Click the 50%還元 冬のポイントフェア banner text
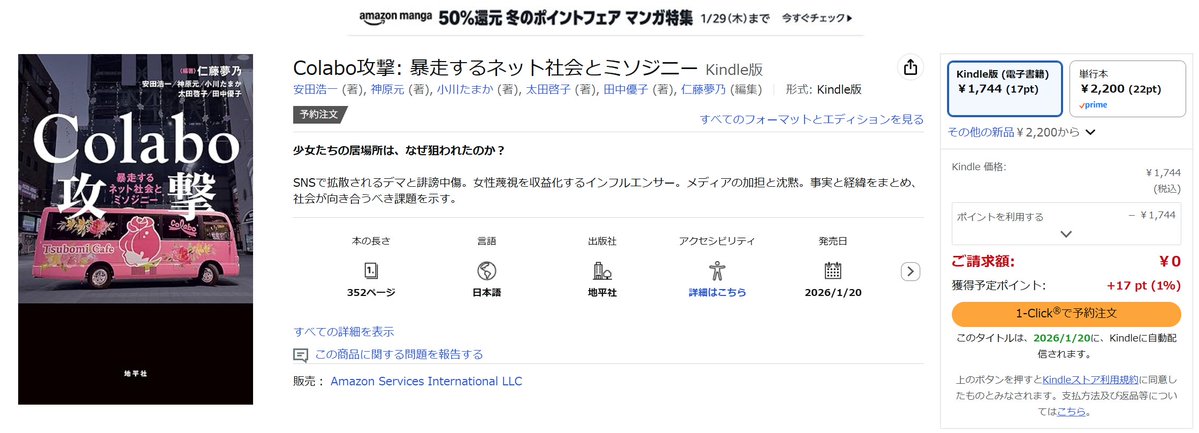 coord(567,18)
